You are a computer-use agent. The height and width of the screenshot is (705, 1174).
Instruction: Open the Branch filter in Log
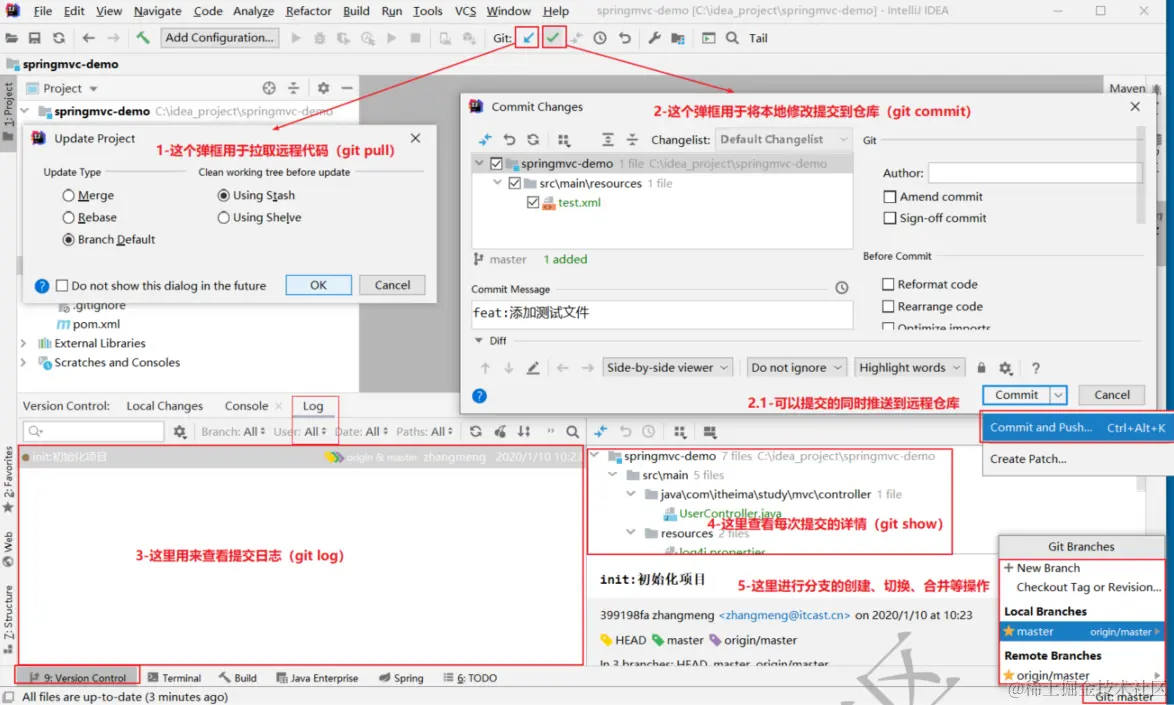[x=233, y=431]
